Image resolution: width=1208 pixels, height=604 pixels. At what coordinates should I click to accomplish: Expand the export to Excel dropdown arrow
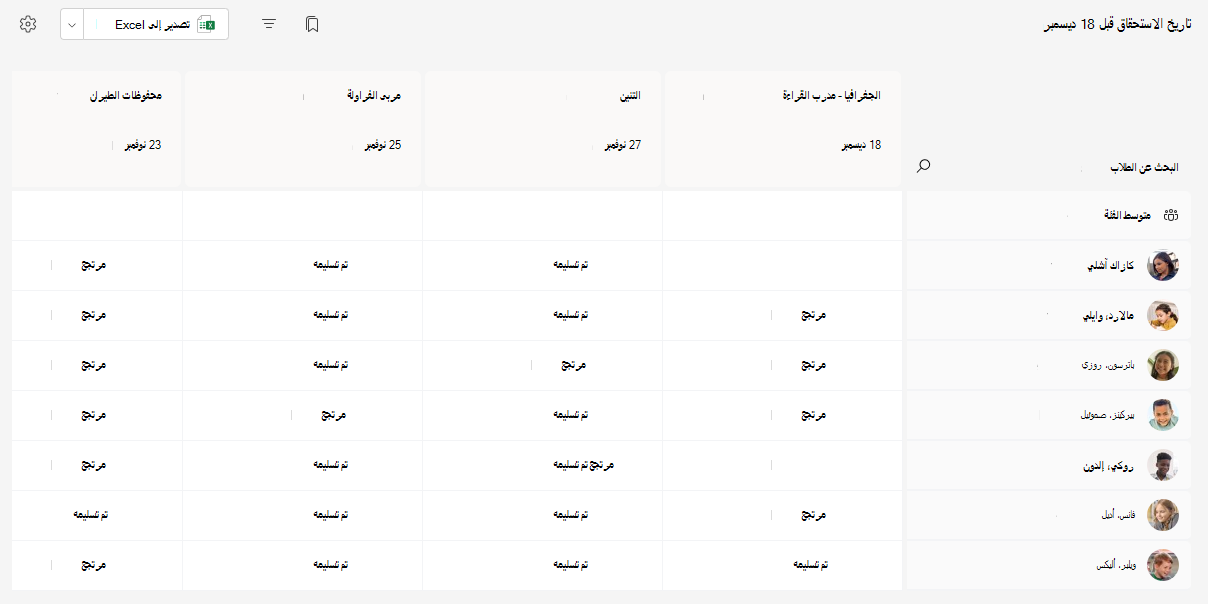tap(72, 24)
